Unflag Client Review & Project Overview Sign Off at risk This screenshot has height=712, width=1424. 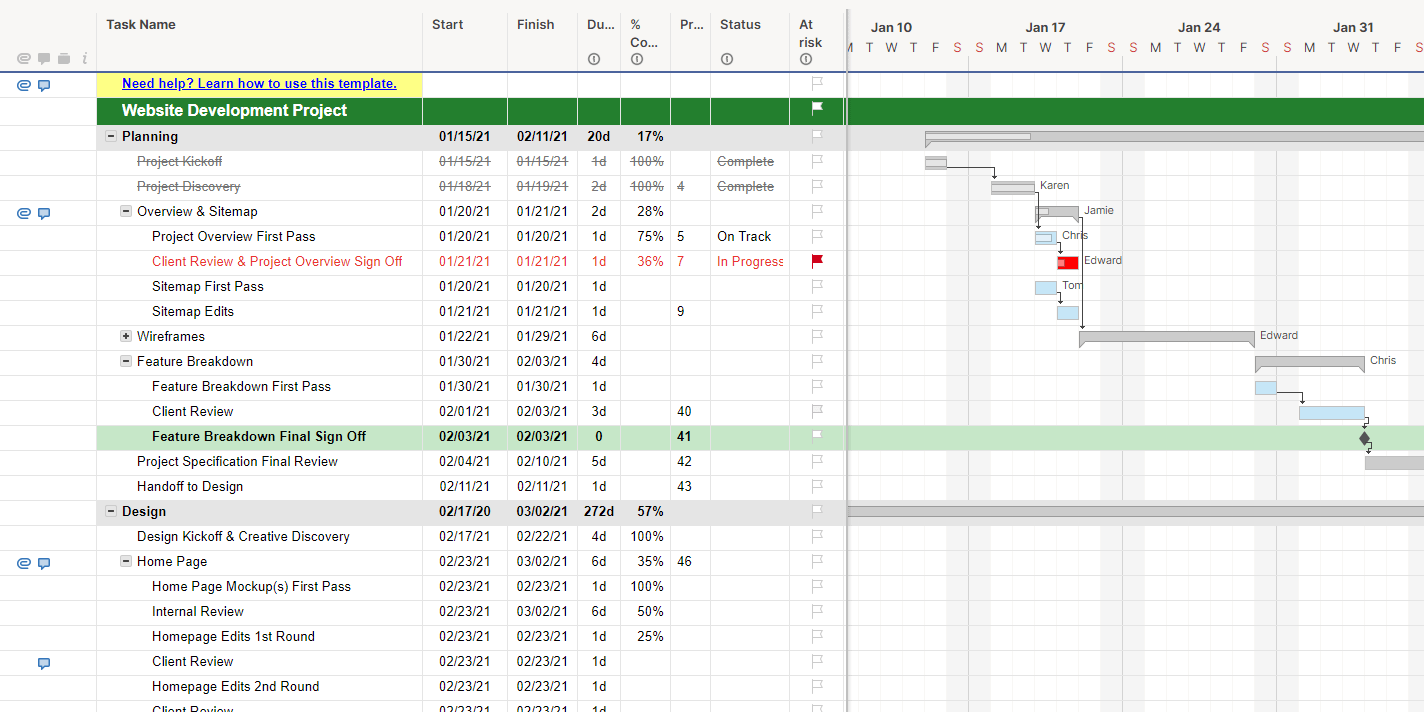tap(817, 261)
